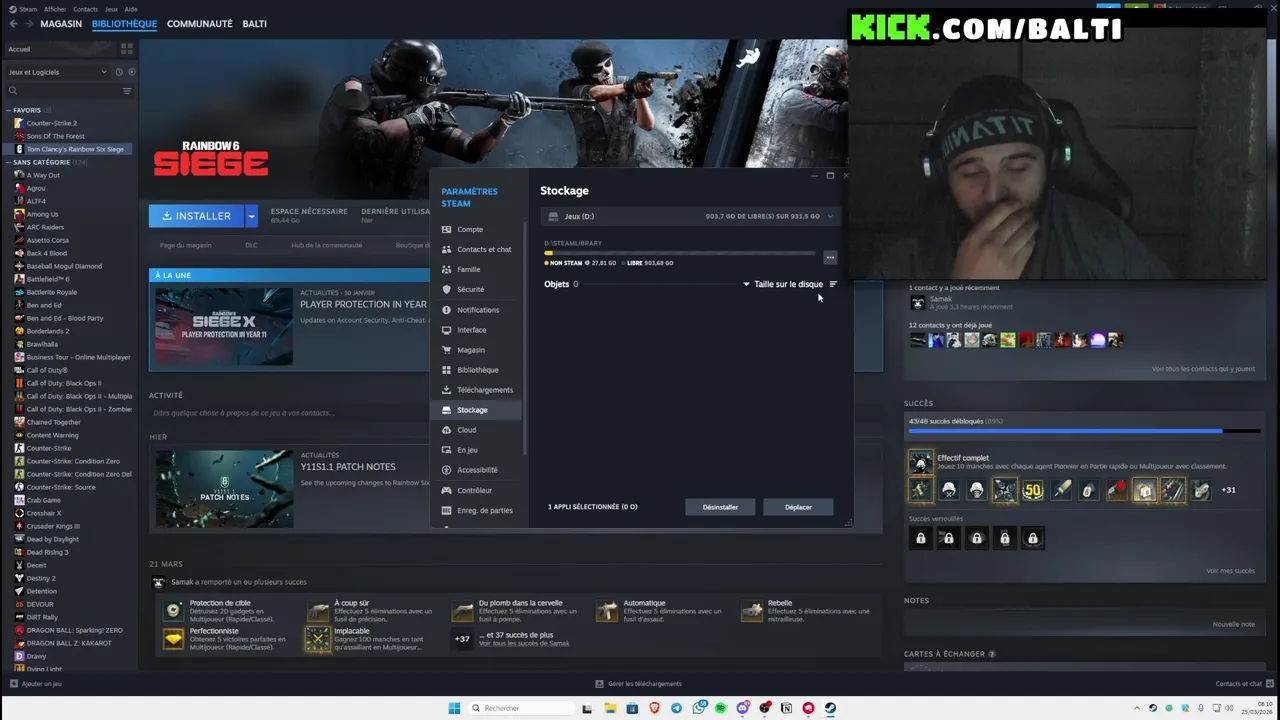
Task: Open Telegram from the taskbar
Action: point(676,708)
